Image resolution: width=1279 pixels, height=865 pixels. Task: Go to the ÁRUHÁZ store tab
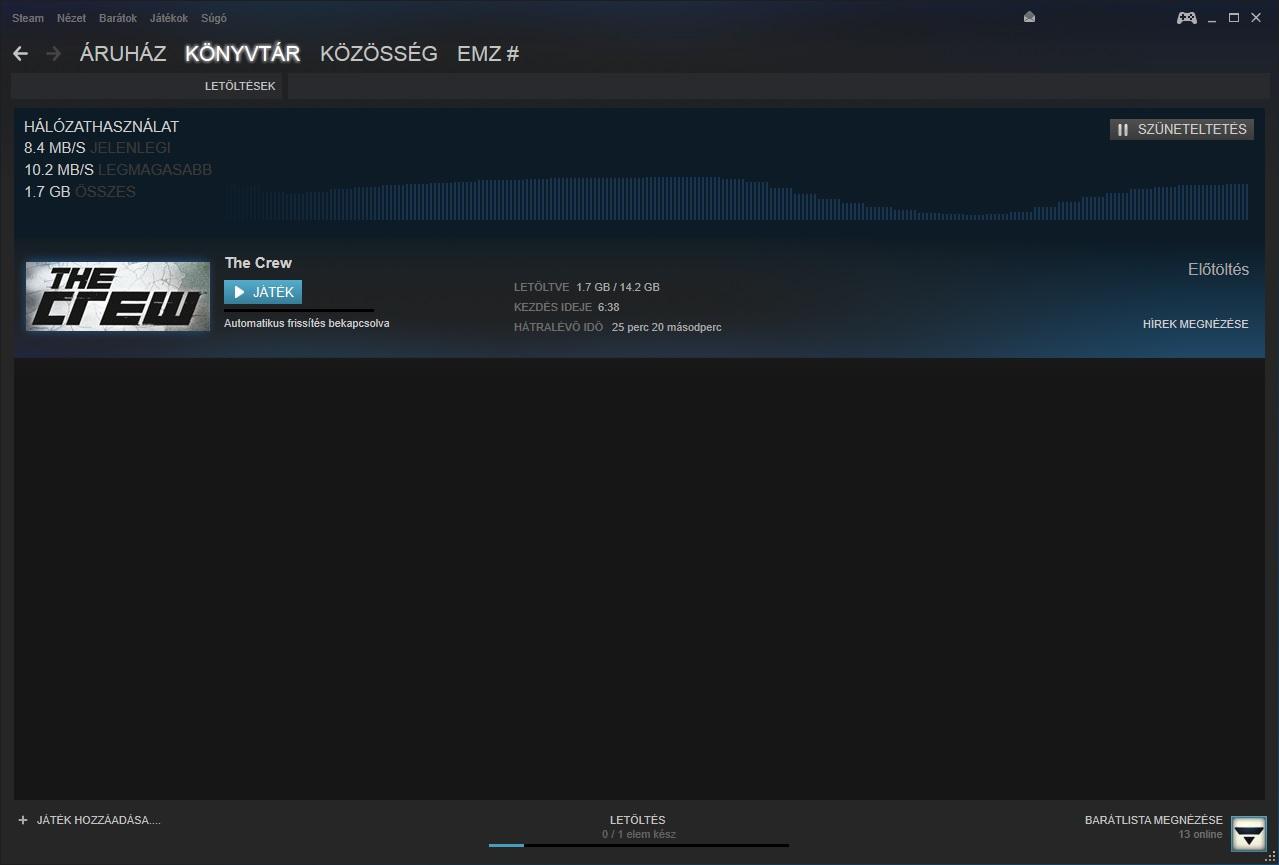click(x=123, y=54)
